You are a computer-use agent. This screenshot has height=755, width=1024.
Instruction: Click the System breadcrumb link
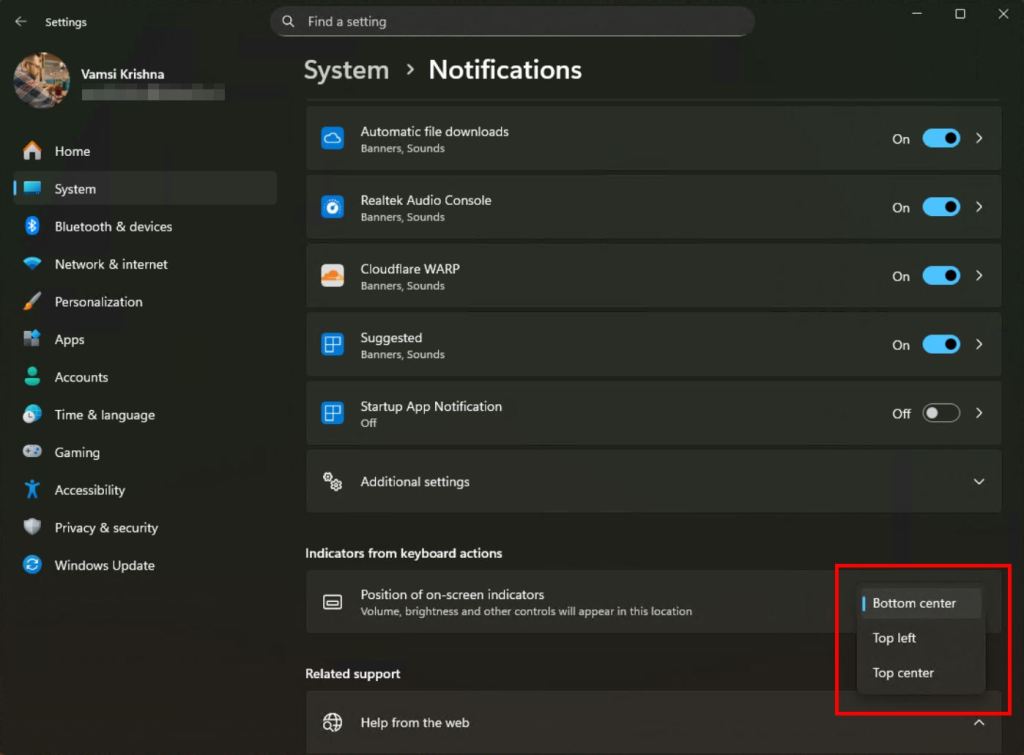346,70
